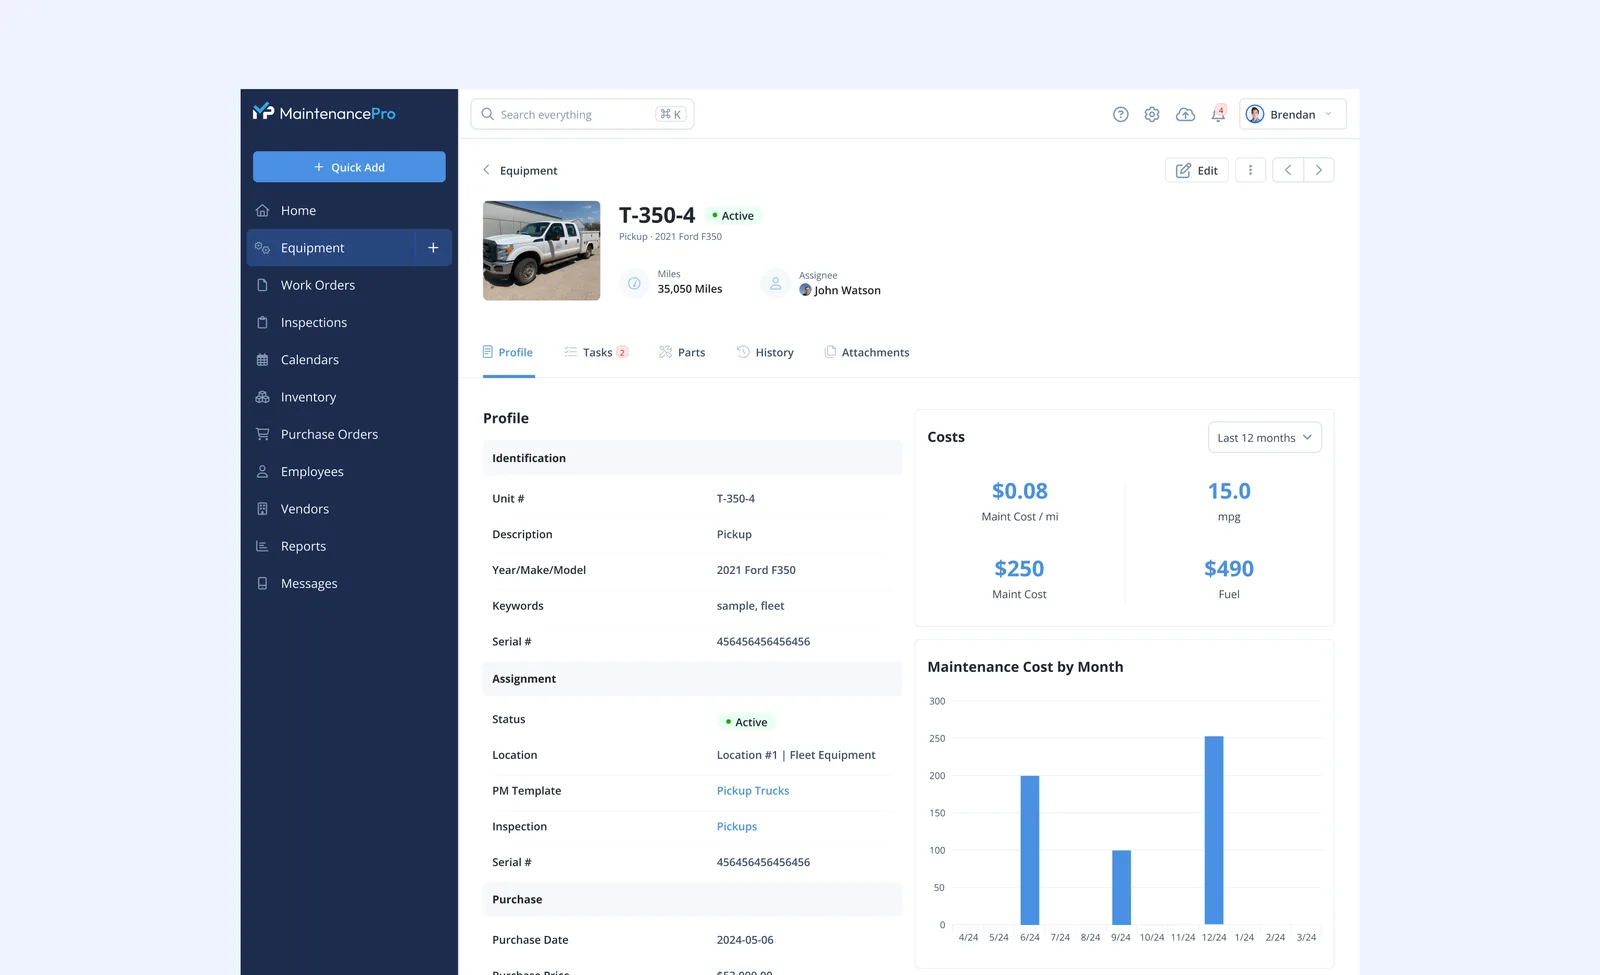Open the notifications bell icon
This screenshot has width=1600, height=975.
(x=1218, y=114)
